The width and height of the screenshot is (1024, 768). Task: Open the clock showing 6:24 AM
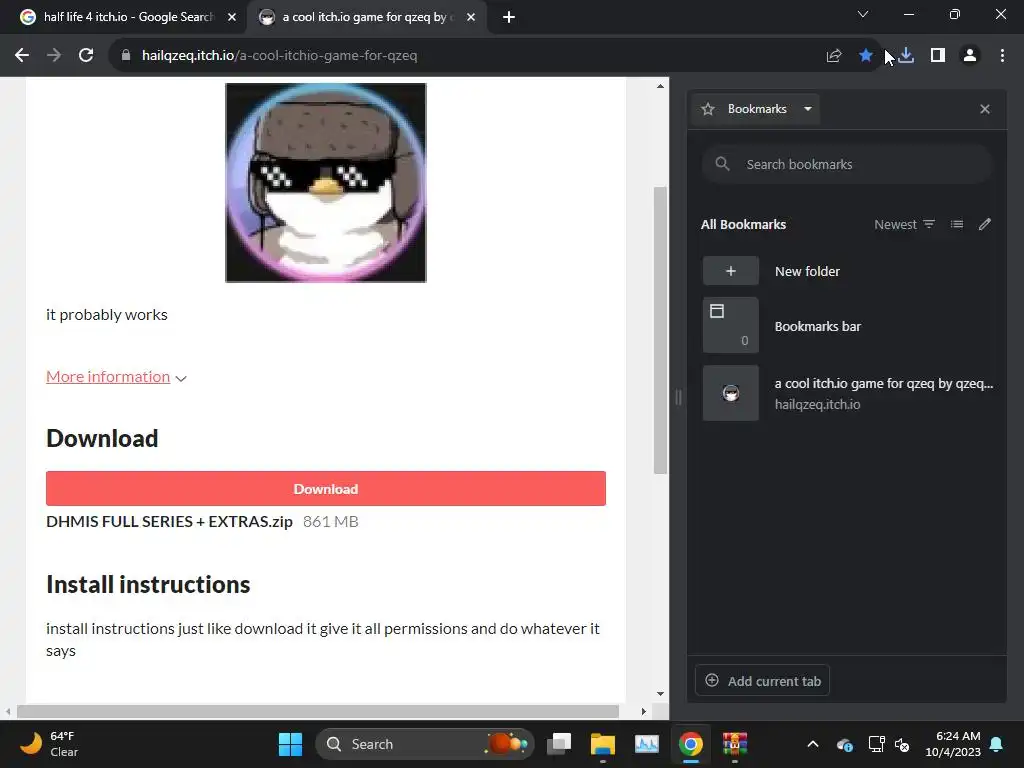(953, 744)
